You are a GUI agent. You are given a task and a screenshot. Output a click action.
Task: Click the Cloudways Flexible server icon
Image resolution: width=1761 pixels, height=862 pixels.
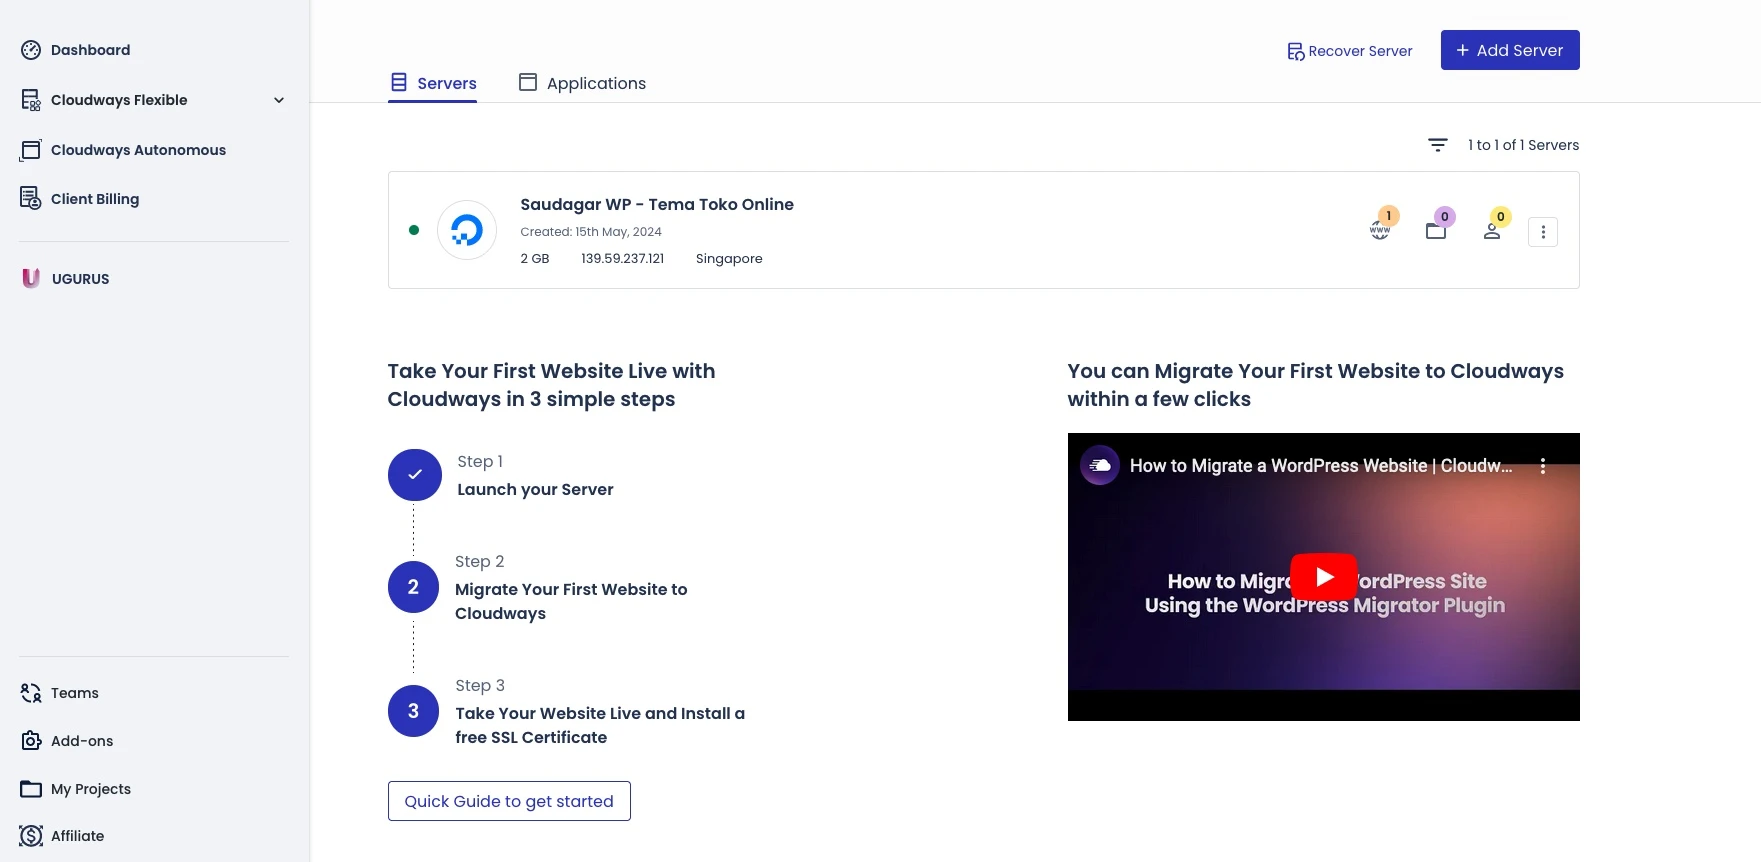pyautogui.click(x=31, y=100)
